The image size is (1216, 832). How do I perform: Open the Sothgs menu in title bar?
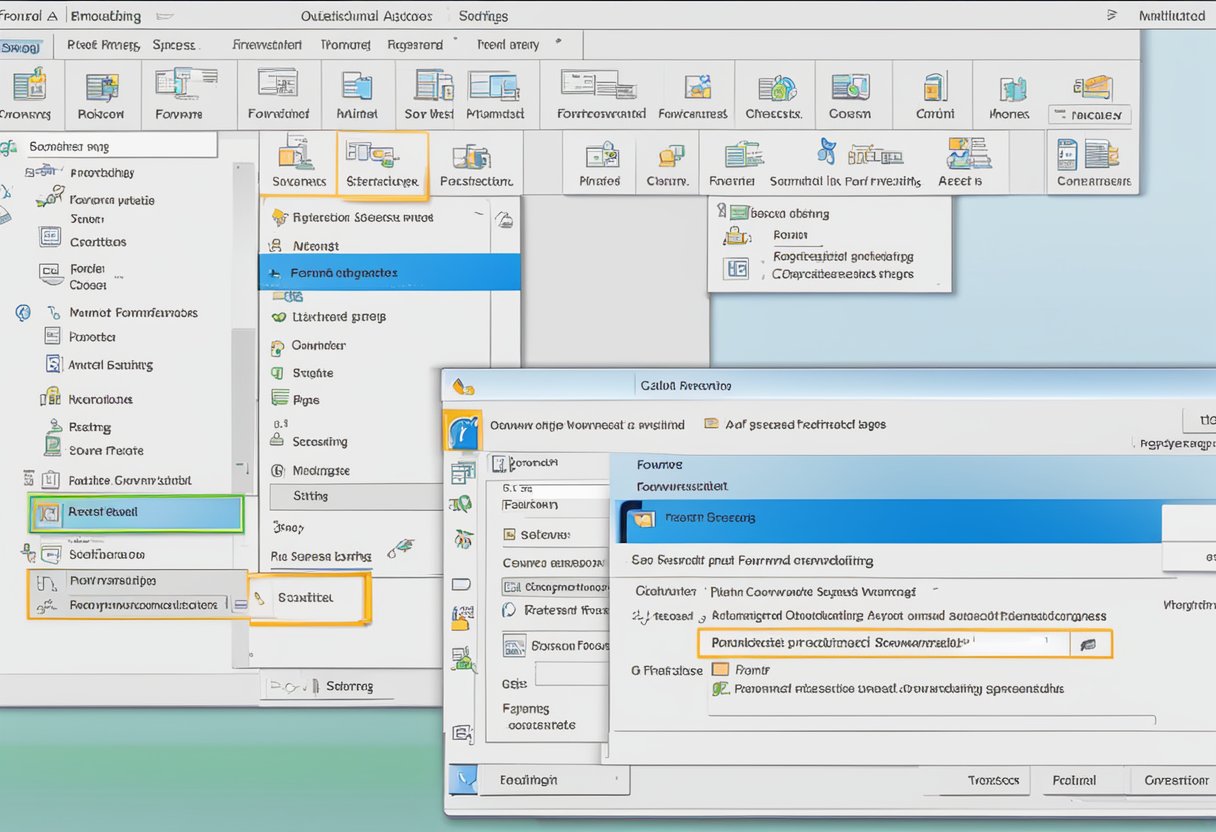click(483, 16)
